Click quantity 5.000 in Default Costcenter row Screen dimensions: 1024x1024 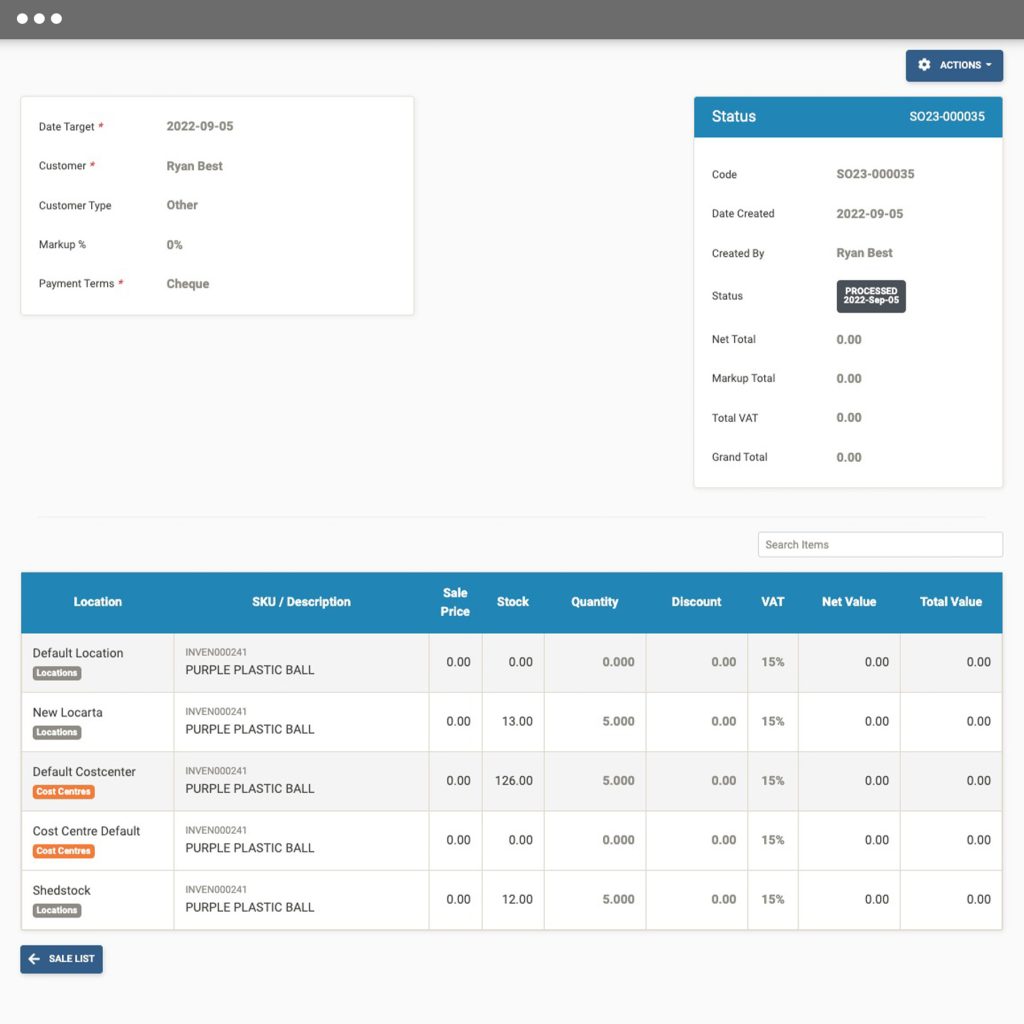coord(618,781)
